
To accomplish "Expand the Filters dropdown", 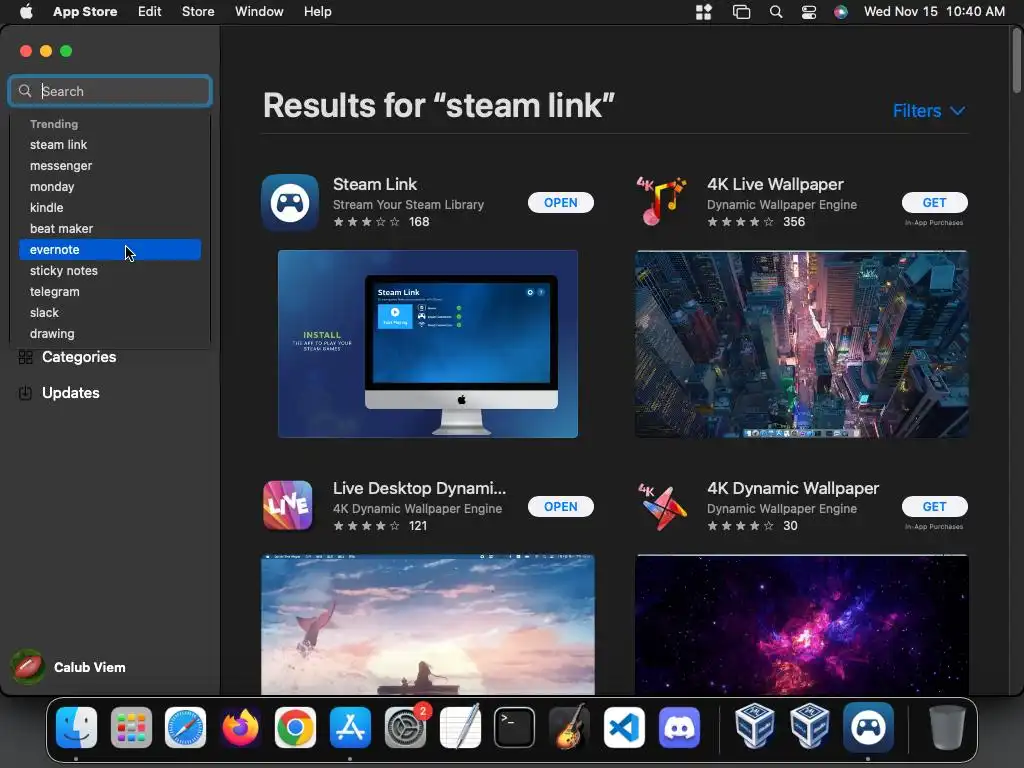I will click(929, 111).
